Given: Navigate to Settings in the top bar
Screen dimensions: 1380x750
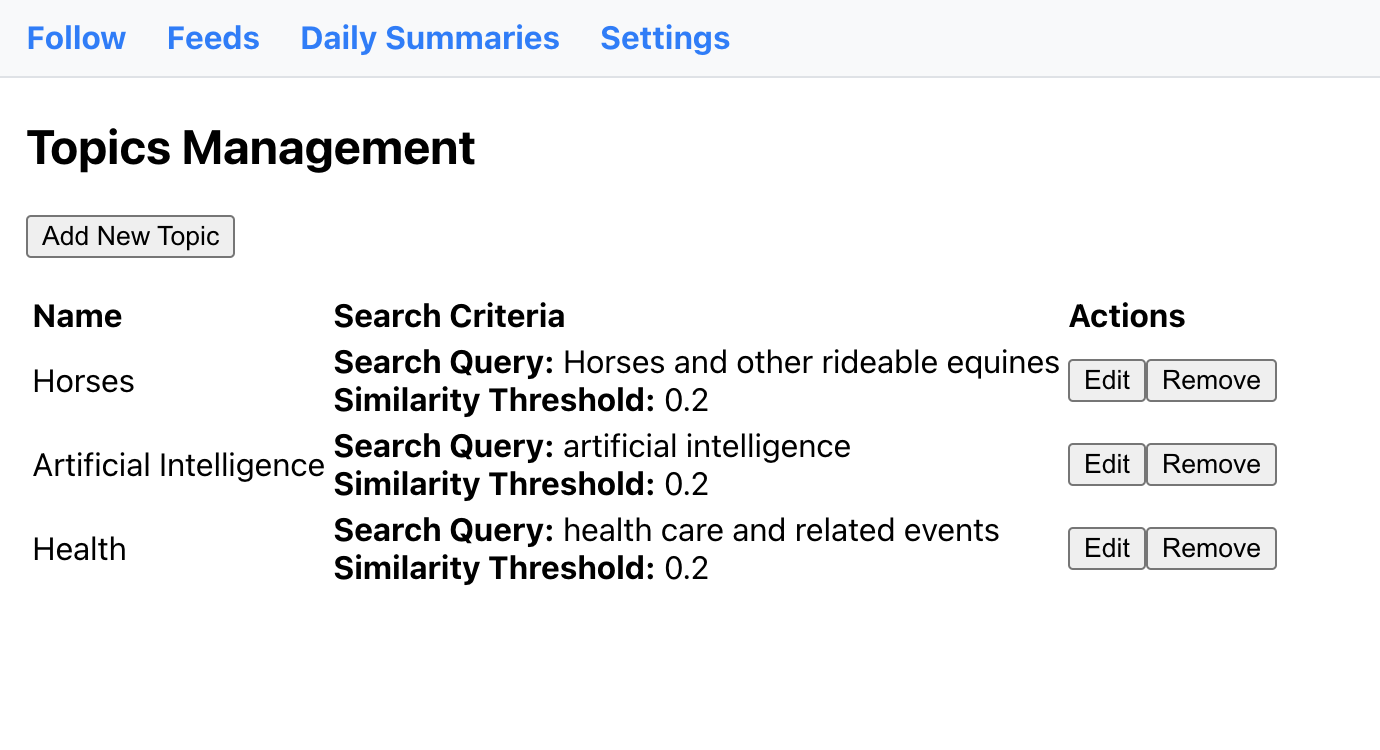Looking at the screenshot, I should click(665, 38).
